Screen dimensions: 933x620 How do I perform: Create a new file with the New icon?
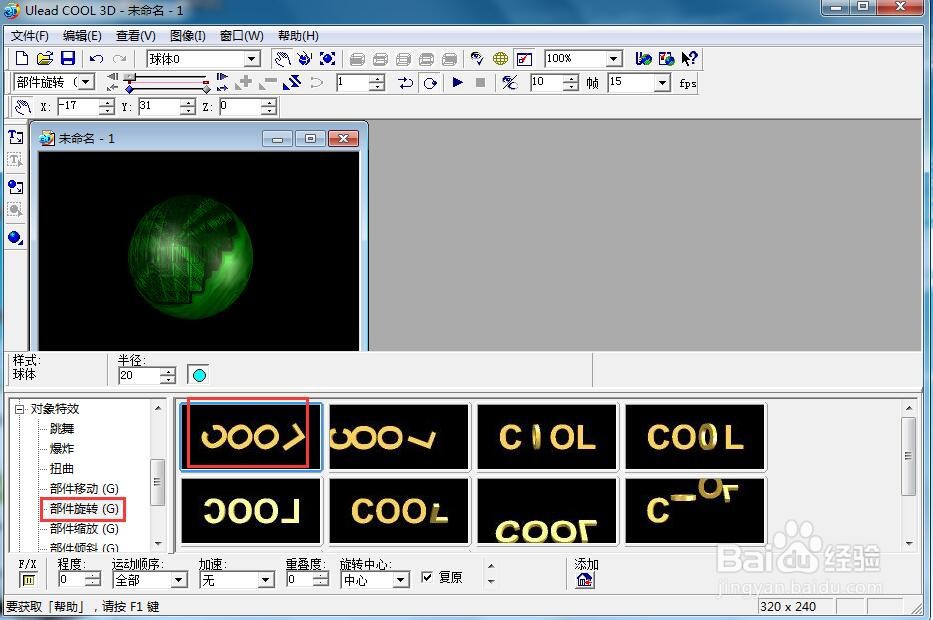pos(22,58)
